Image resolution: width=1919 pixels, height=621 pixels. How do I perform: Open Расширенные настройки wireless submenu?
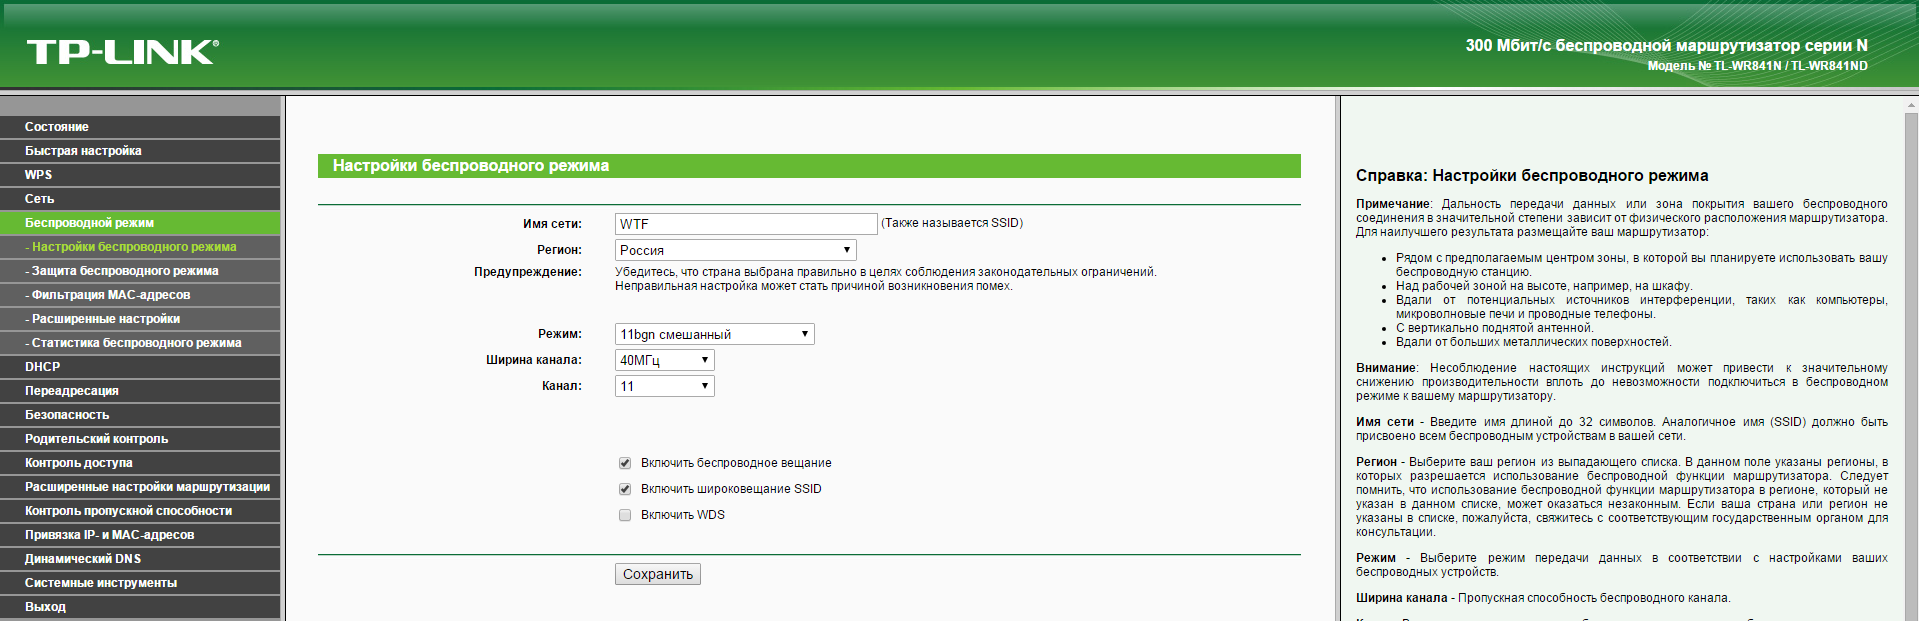140,319
